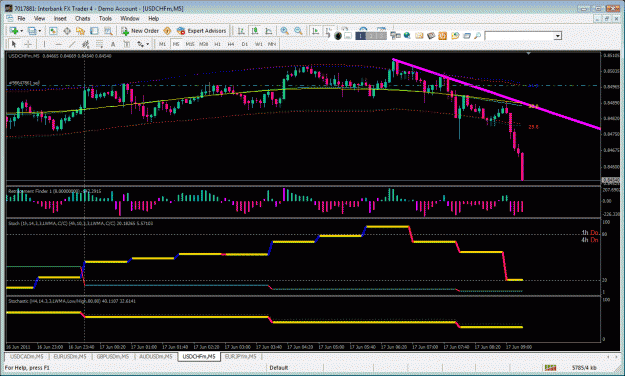Select the Crosshair tool
The image size is (625, 376).
click(28, 44)
